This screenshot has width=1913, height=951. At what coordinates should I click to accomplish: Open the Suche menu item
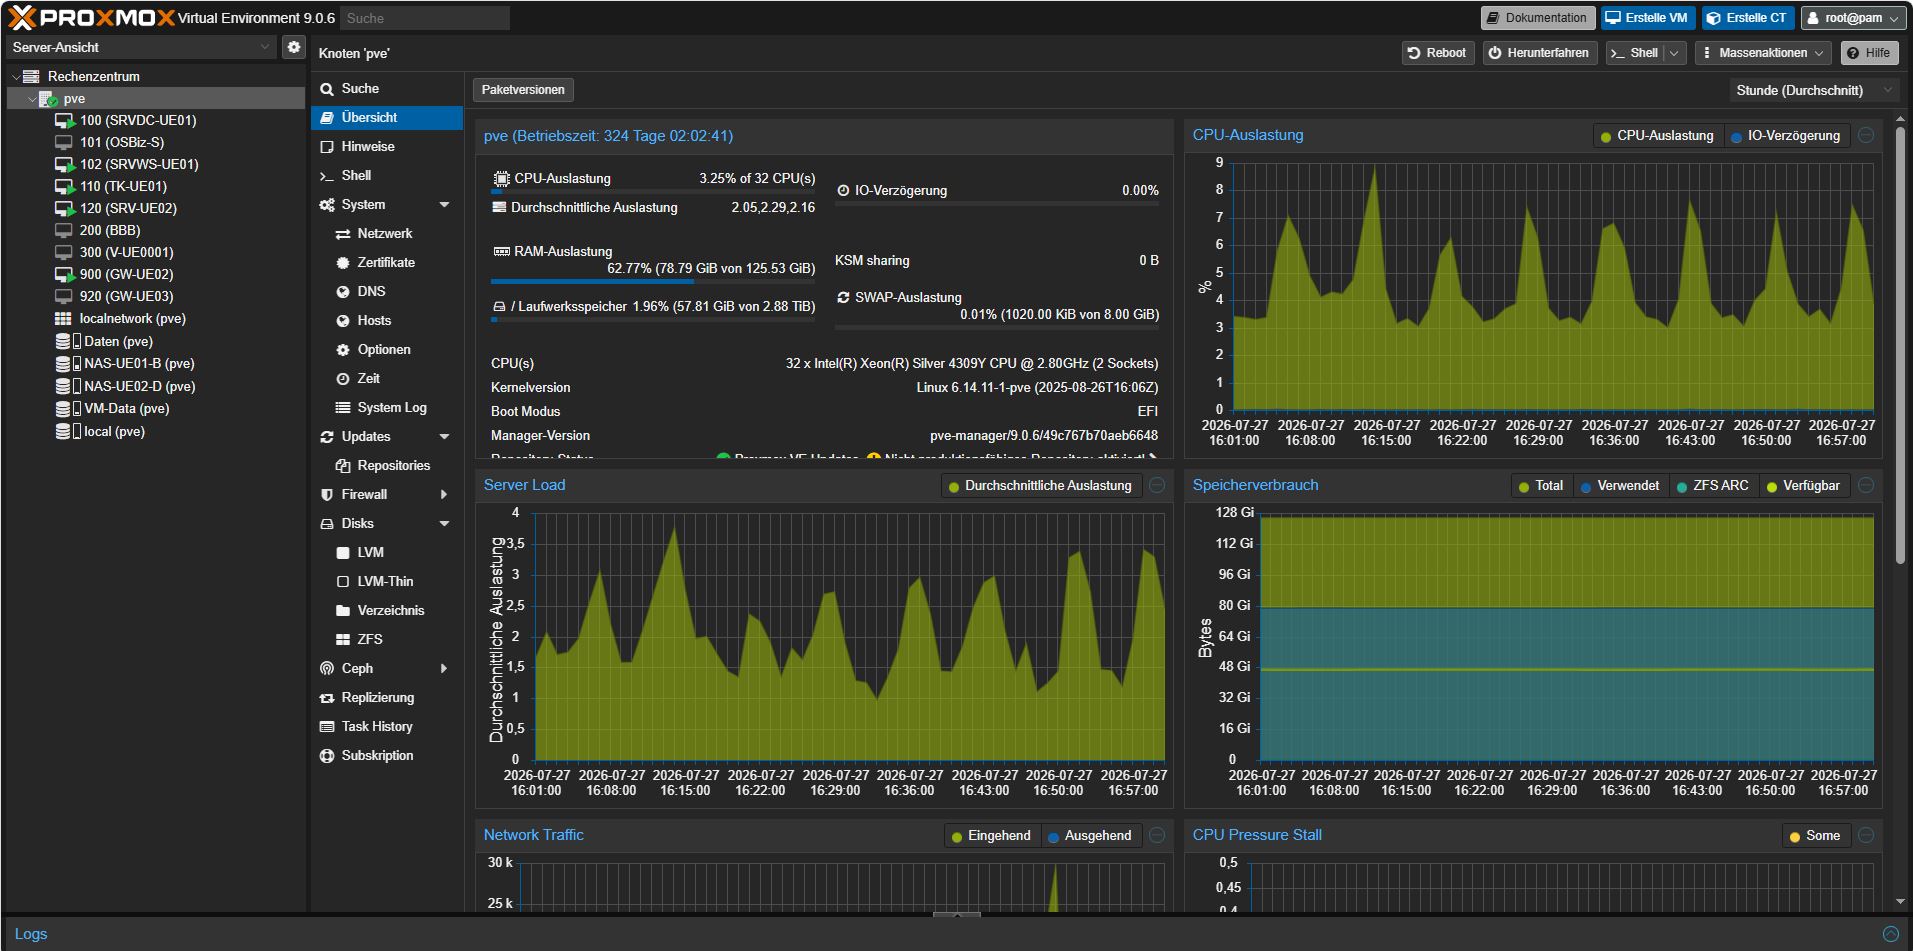click(387, 89)
